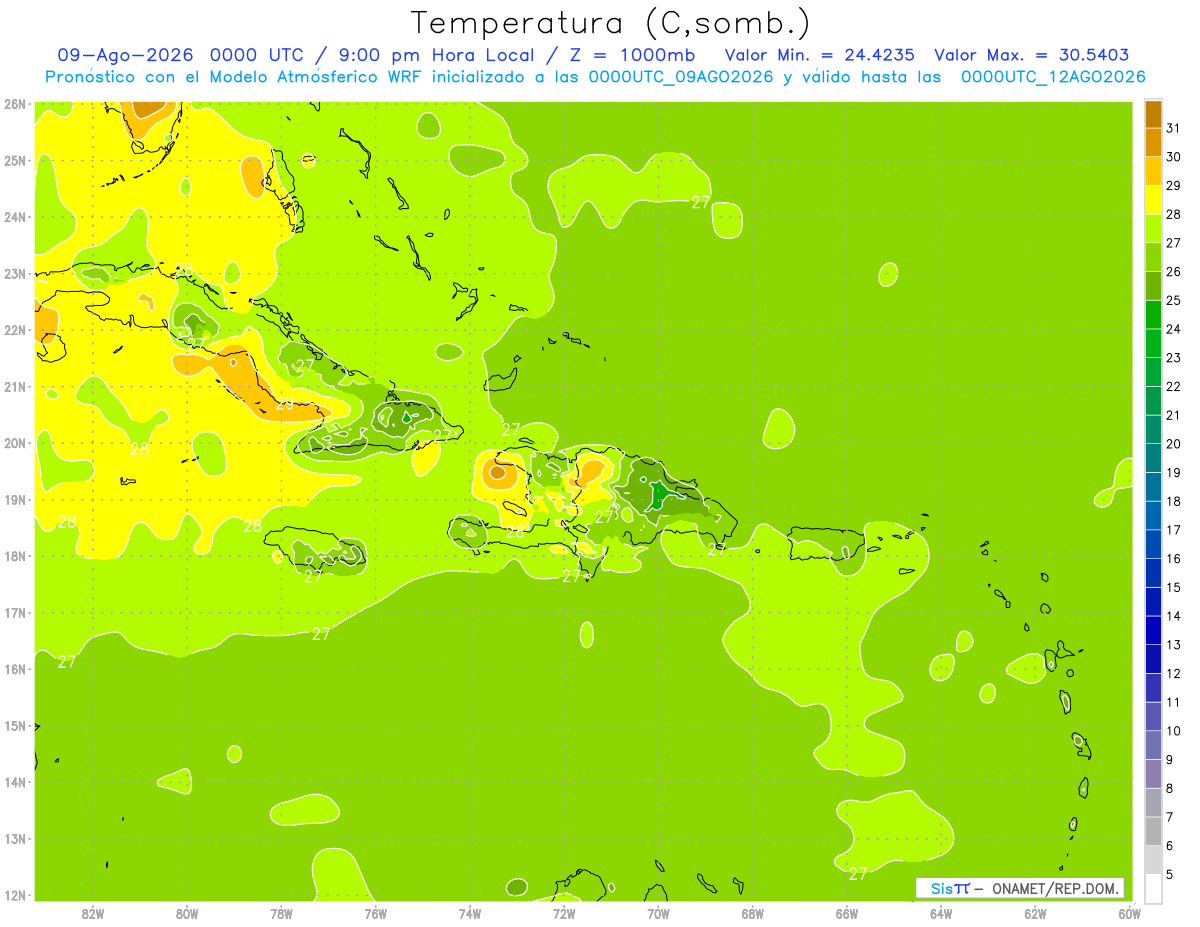Click the 'Valor Min. = 24.4235' text

point(820,55)
